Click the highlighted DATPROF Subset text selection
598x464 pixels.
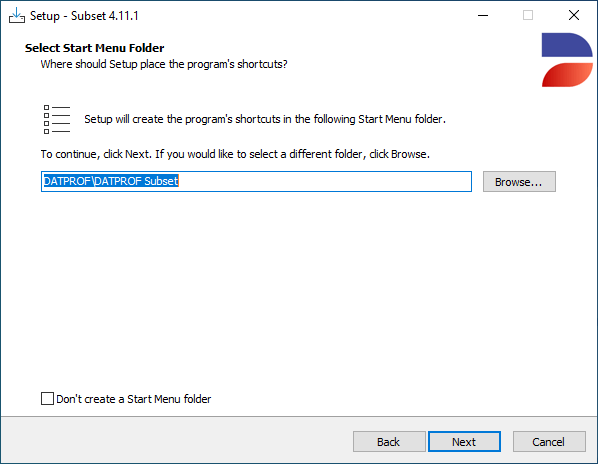111,181
